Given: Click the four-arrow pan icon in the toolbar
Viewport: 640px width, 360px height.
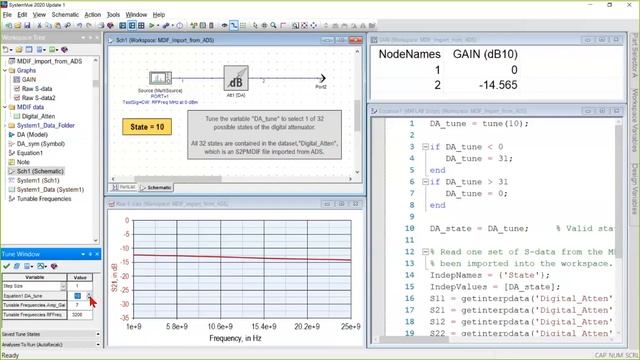Looking at the screenshot, I should (x=314, y=25).
